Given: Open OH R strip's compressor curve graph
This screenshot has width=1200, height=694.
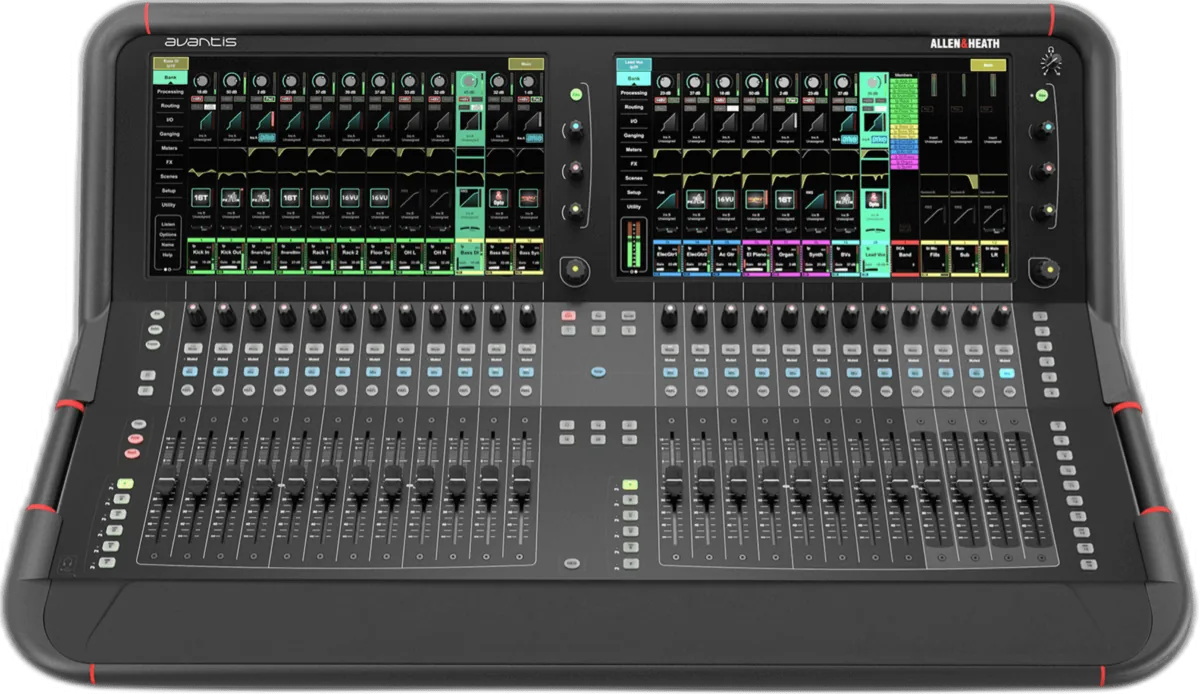Looking at the screenshot, I should pyautogui.click(x=439, y=199).
